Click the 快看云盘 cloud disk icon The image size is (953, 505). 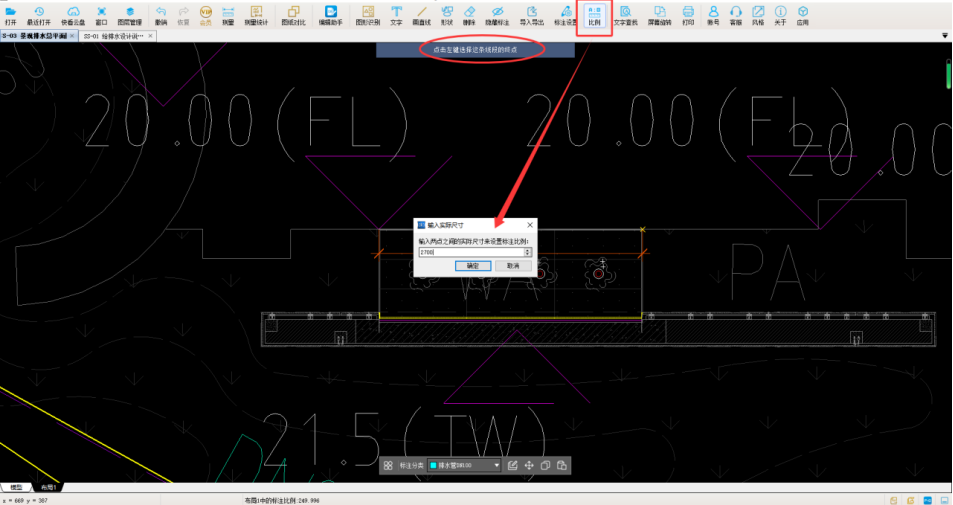[x=73, y=14]
